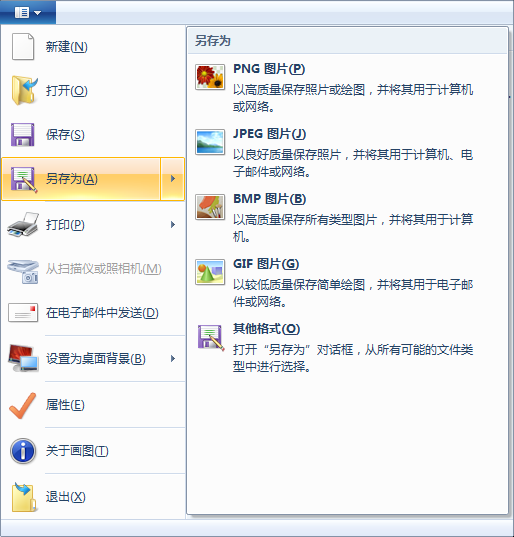
Task: Click the blue info icon for 关于画图
Action: coord(23,451)
